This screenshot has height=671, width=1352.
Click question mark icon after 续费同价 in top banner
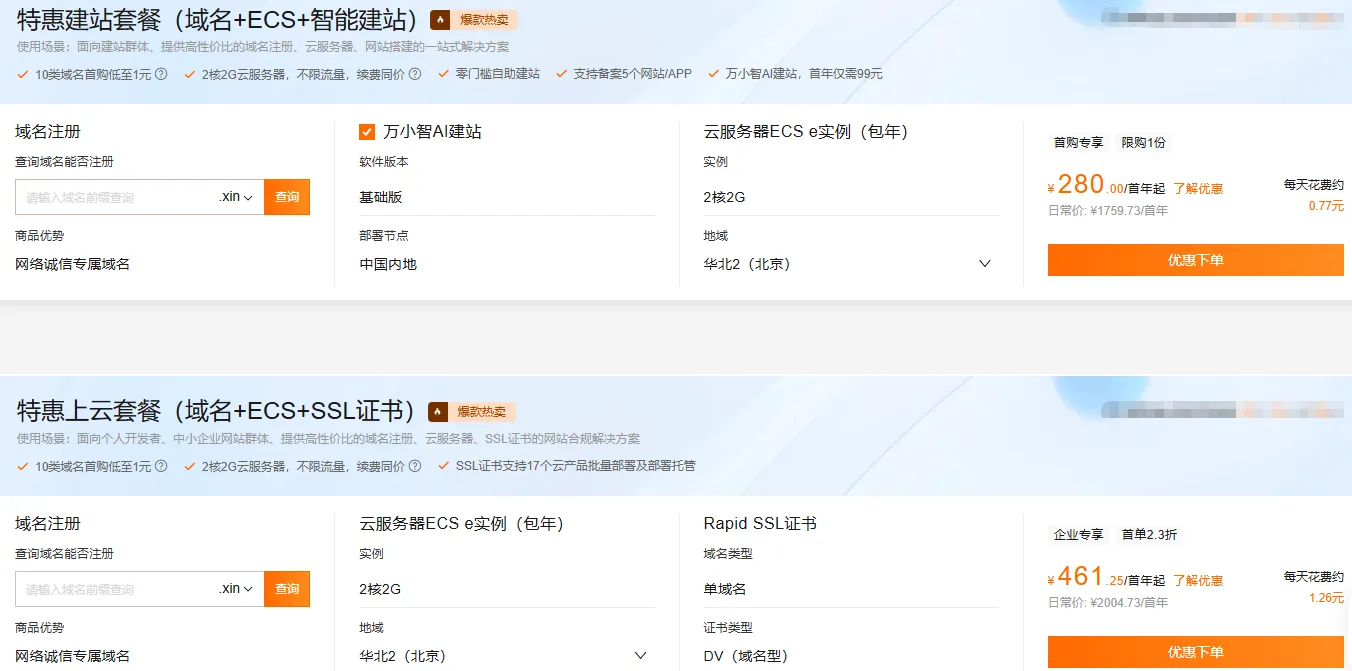(415, 74)
